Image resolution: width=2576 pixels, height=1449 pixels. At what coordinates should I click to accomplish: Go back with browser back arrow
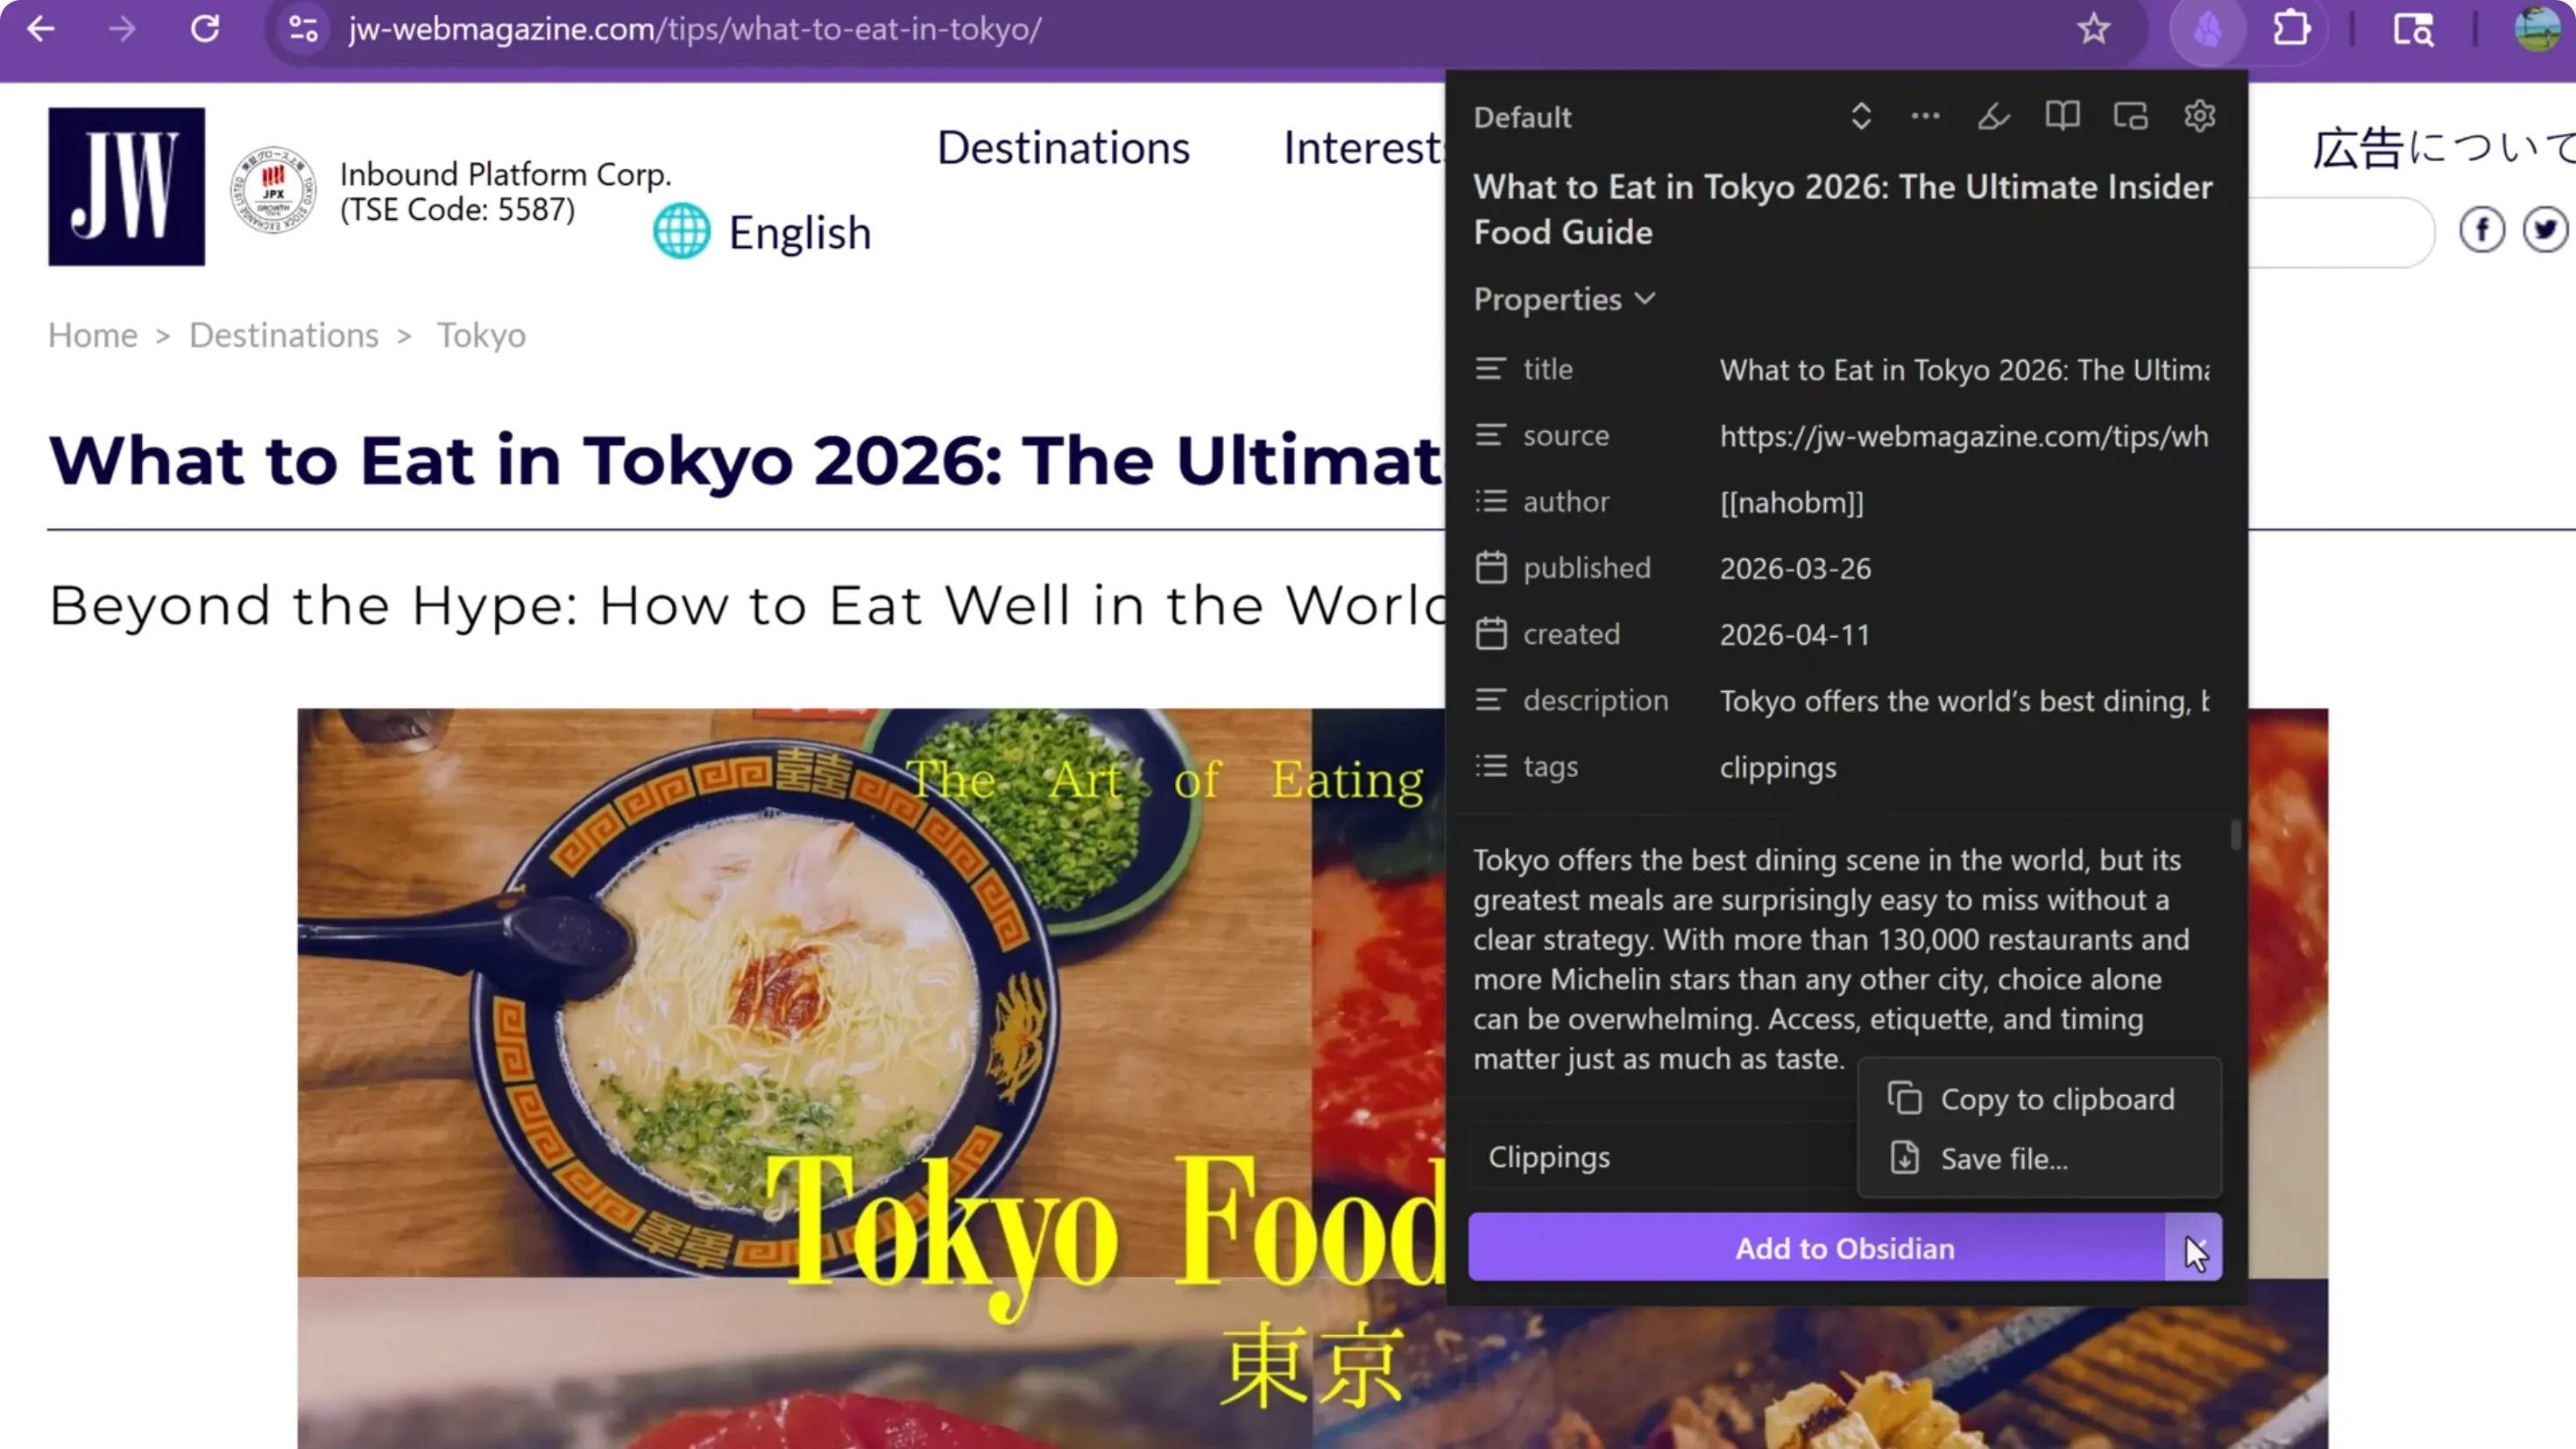pyautogui.click(x=41, y=29)
